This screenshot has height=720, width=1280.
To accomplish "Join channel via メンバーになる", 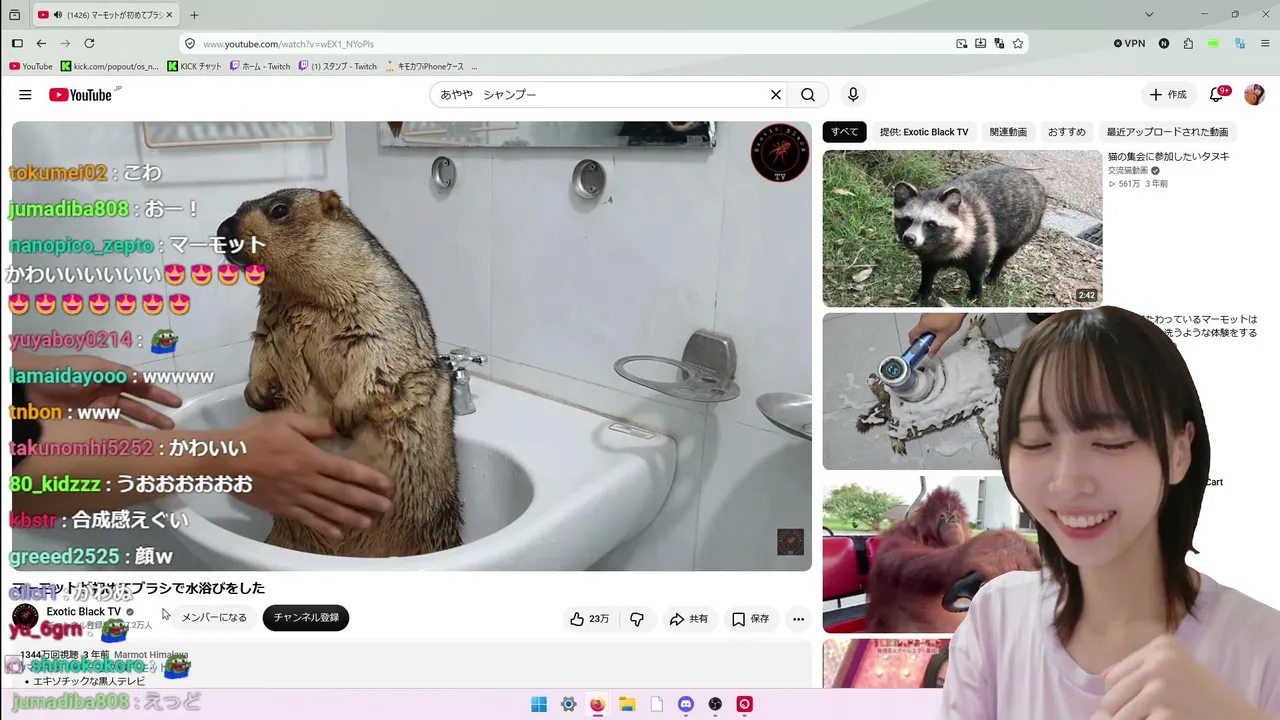I will [214, 617].
